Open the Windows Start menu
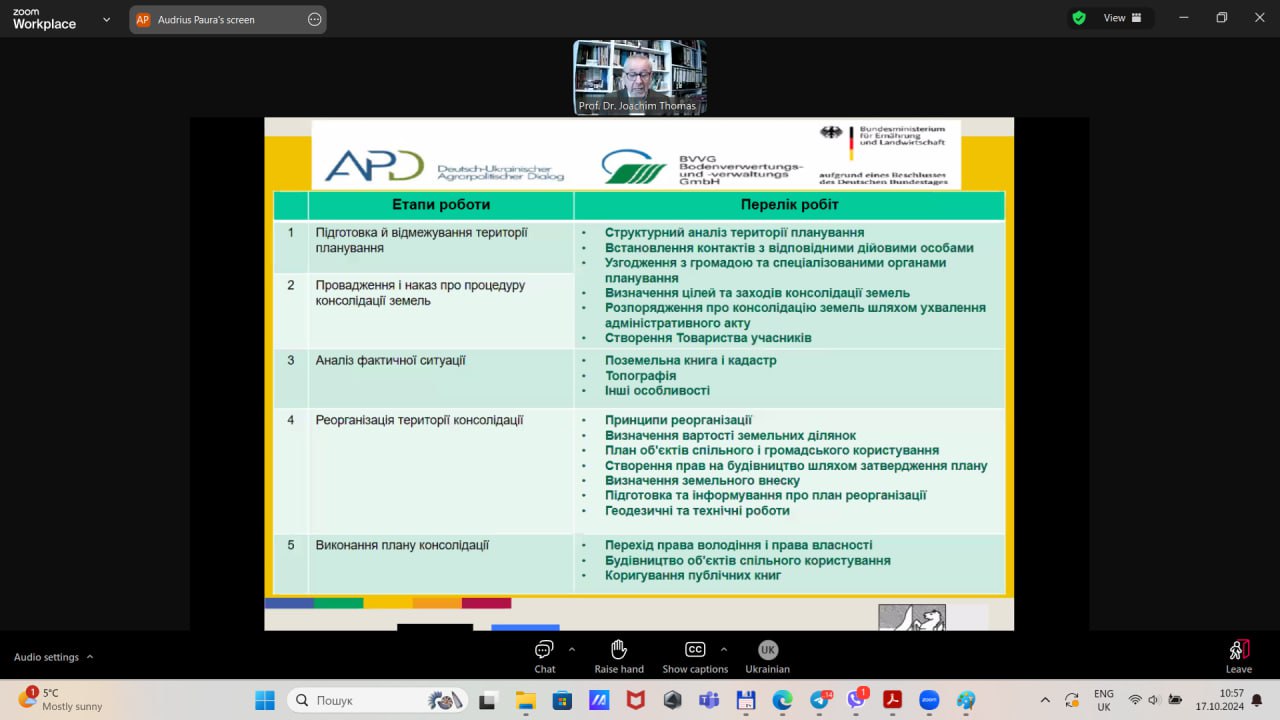The image size is (1280, 720). (x=265, y=700)
